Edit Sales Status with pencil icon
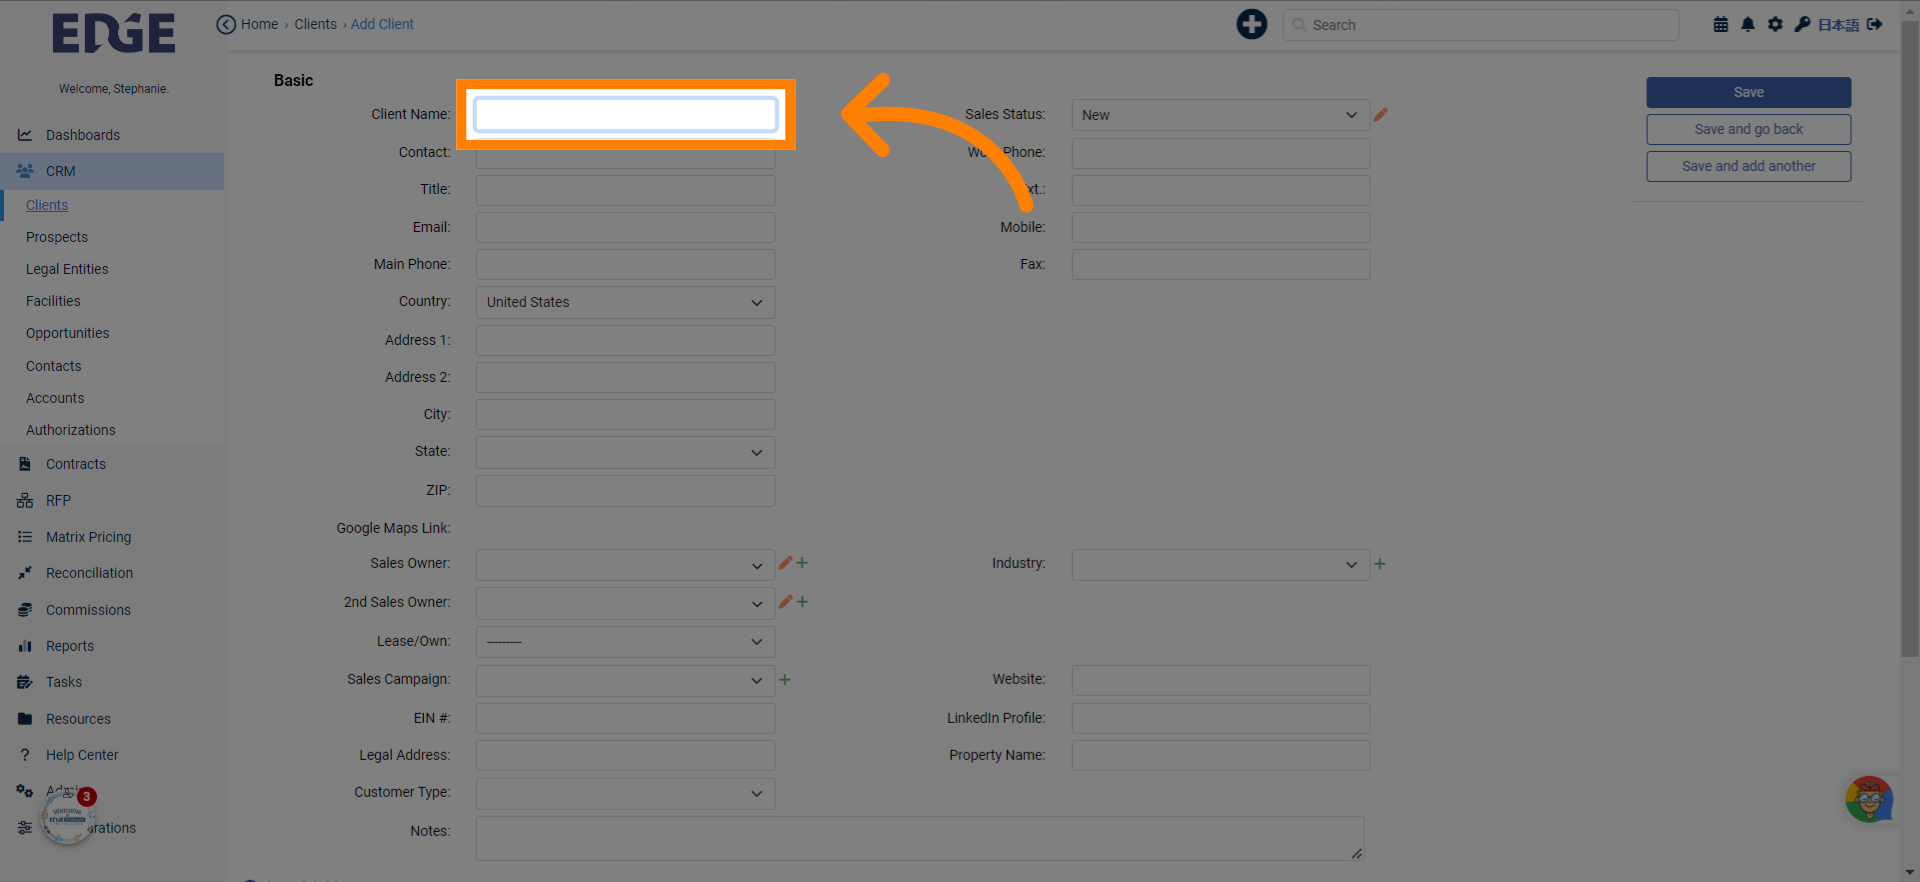 pos(1380,115)
